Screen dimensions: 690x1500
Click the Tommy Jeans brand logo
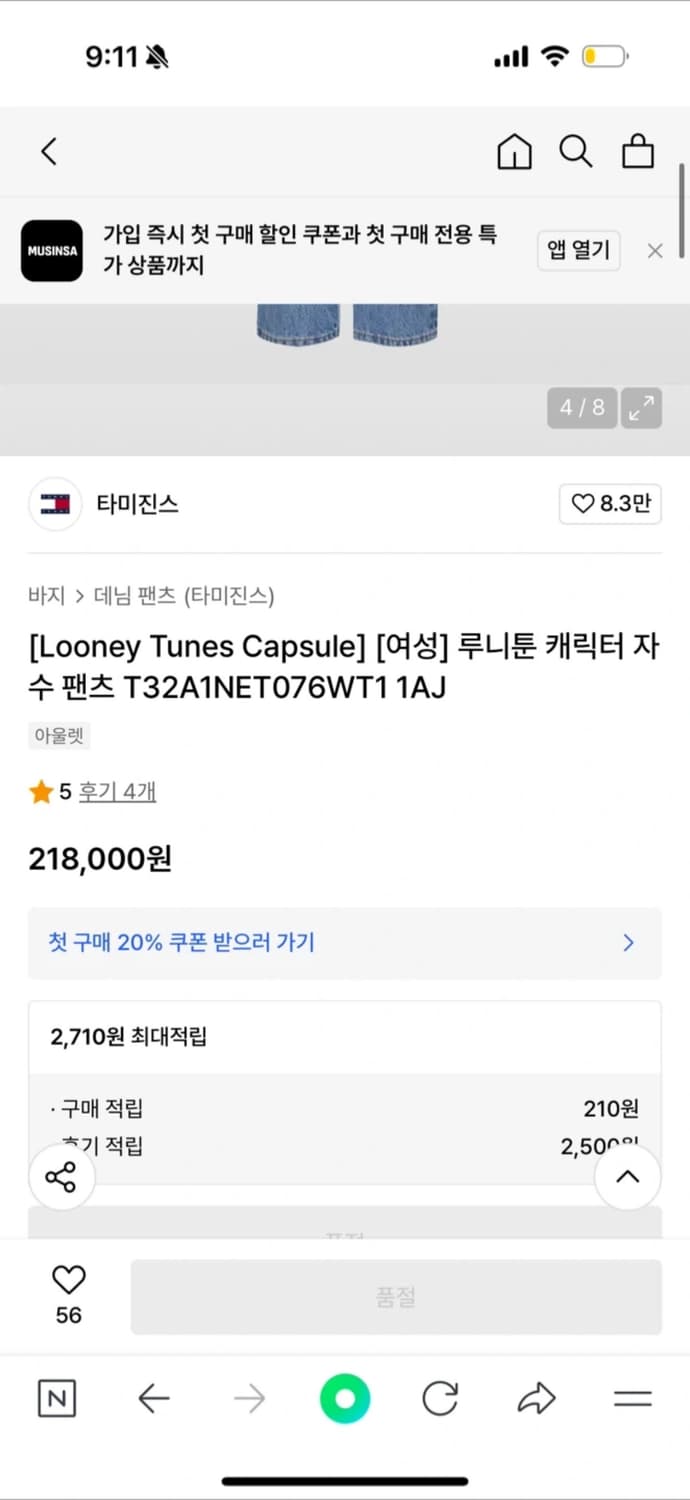pos(54,504)
